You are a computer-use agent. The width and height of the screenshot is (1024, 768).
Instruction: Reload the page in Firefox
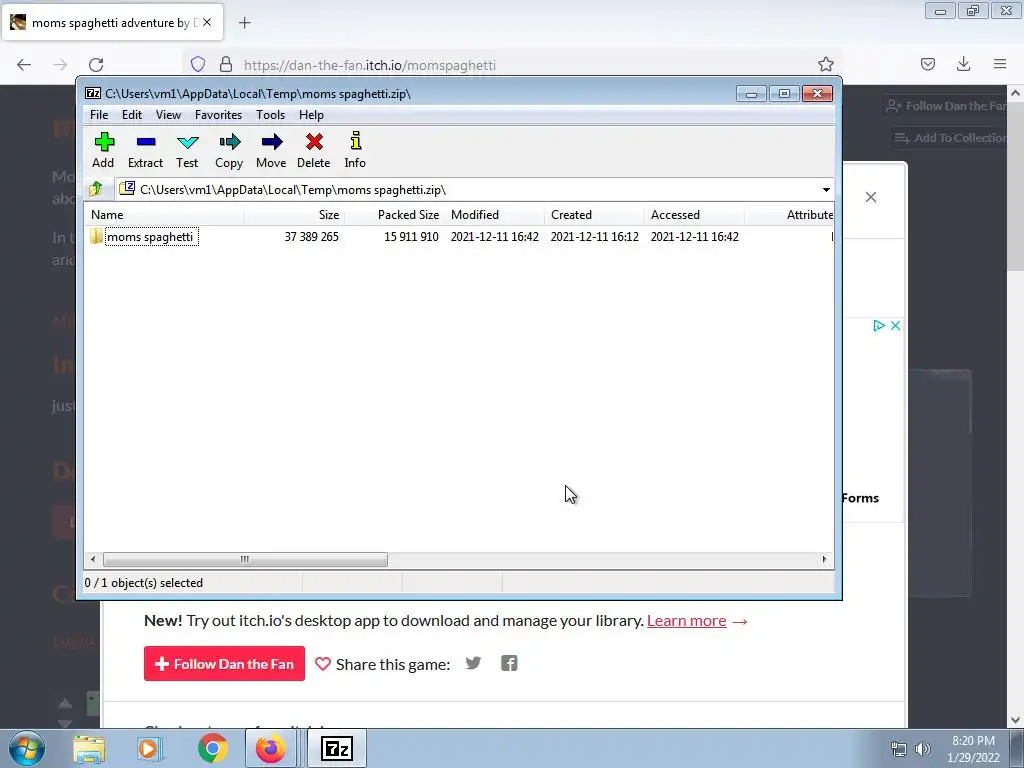click(x=96, y=64)
